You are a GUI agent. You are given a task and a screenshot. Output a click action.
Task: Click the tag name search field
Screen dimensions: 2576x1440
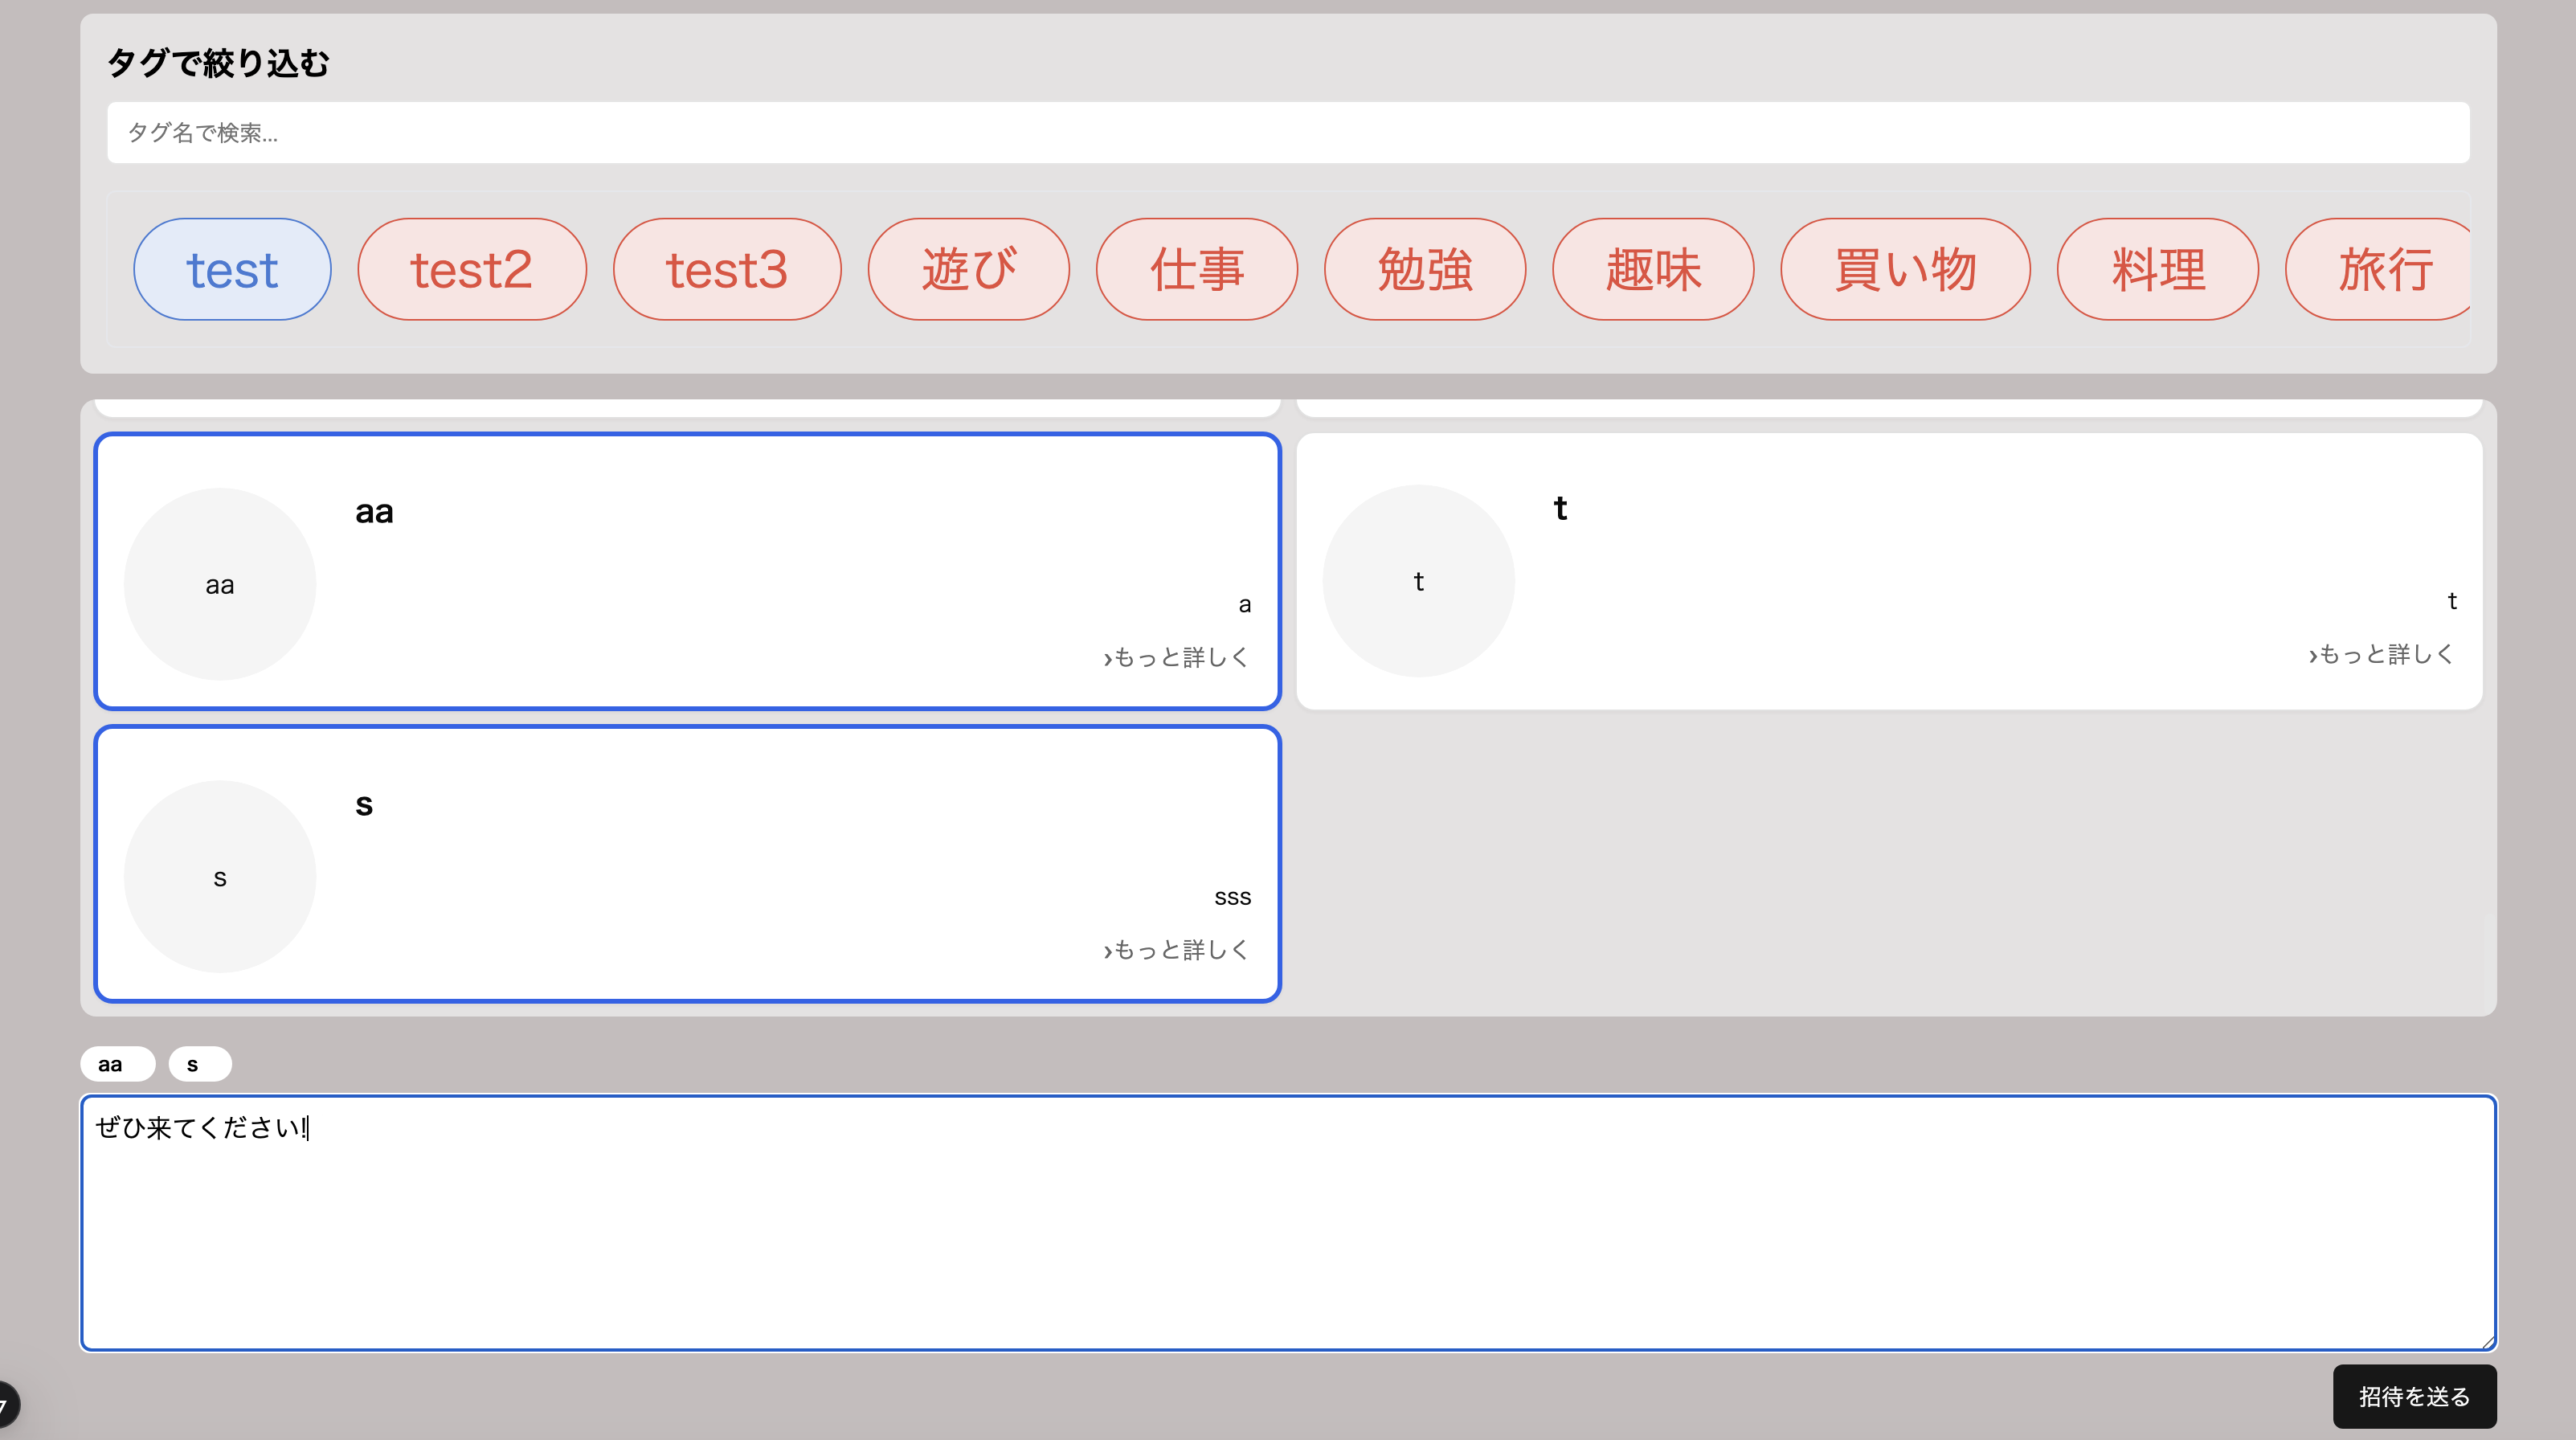coord(1287,132)
